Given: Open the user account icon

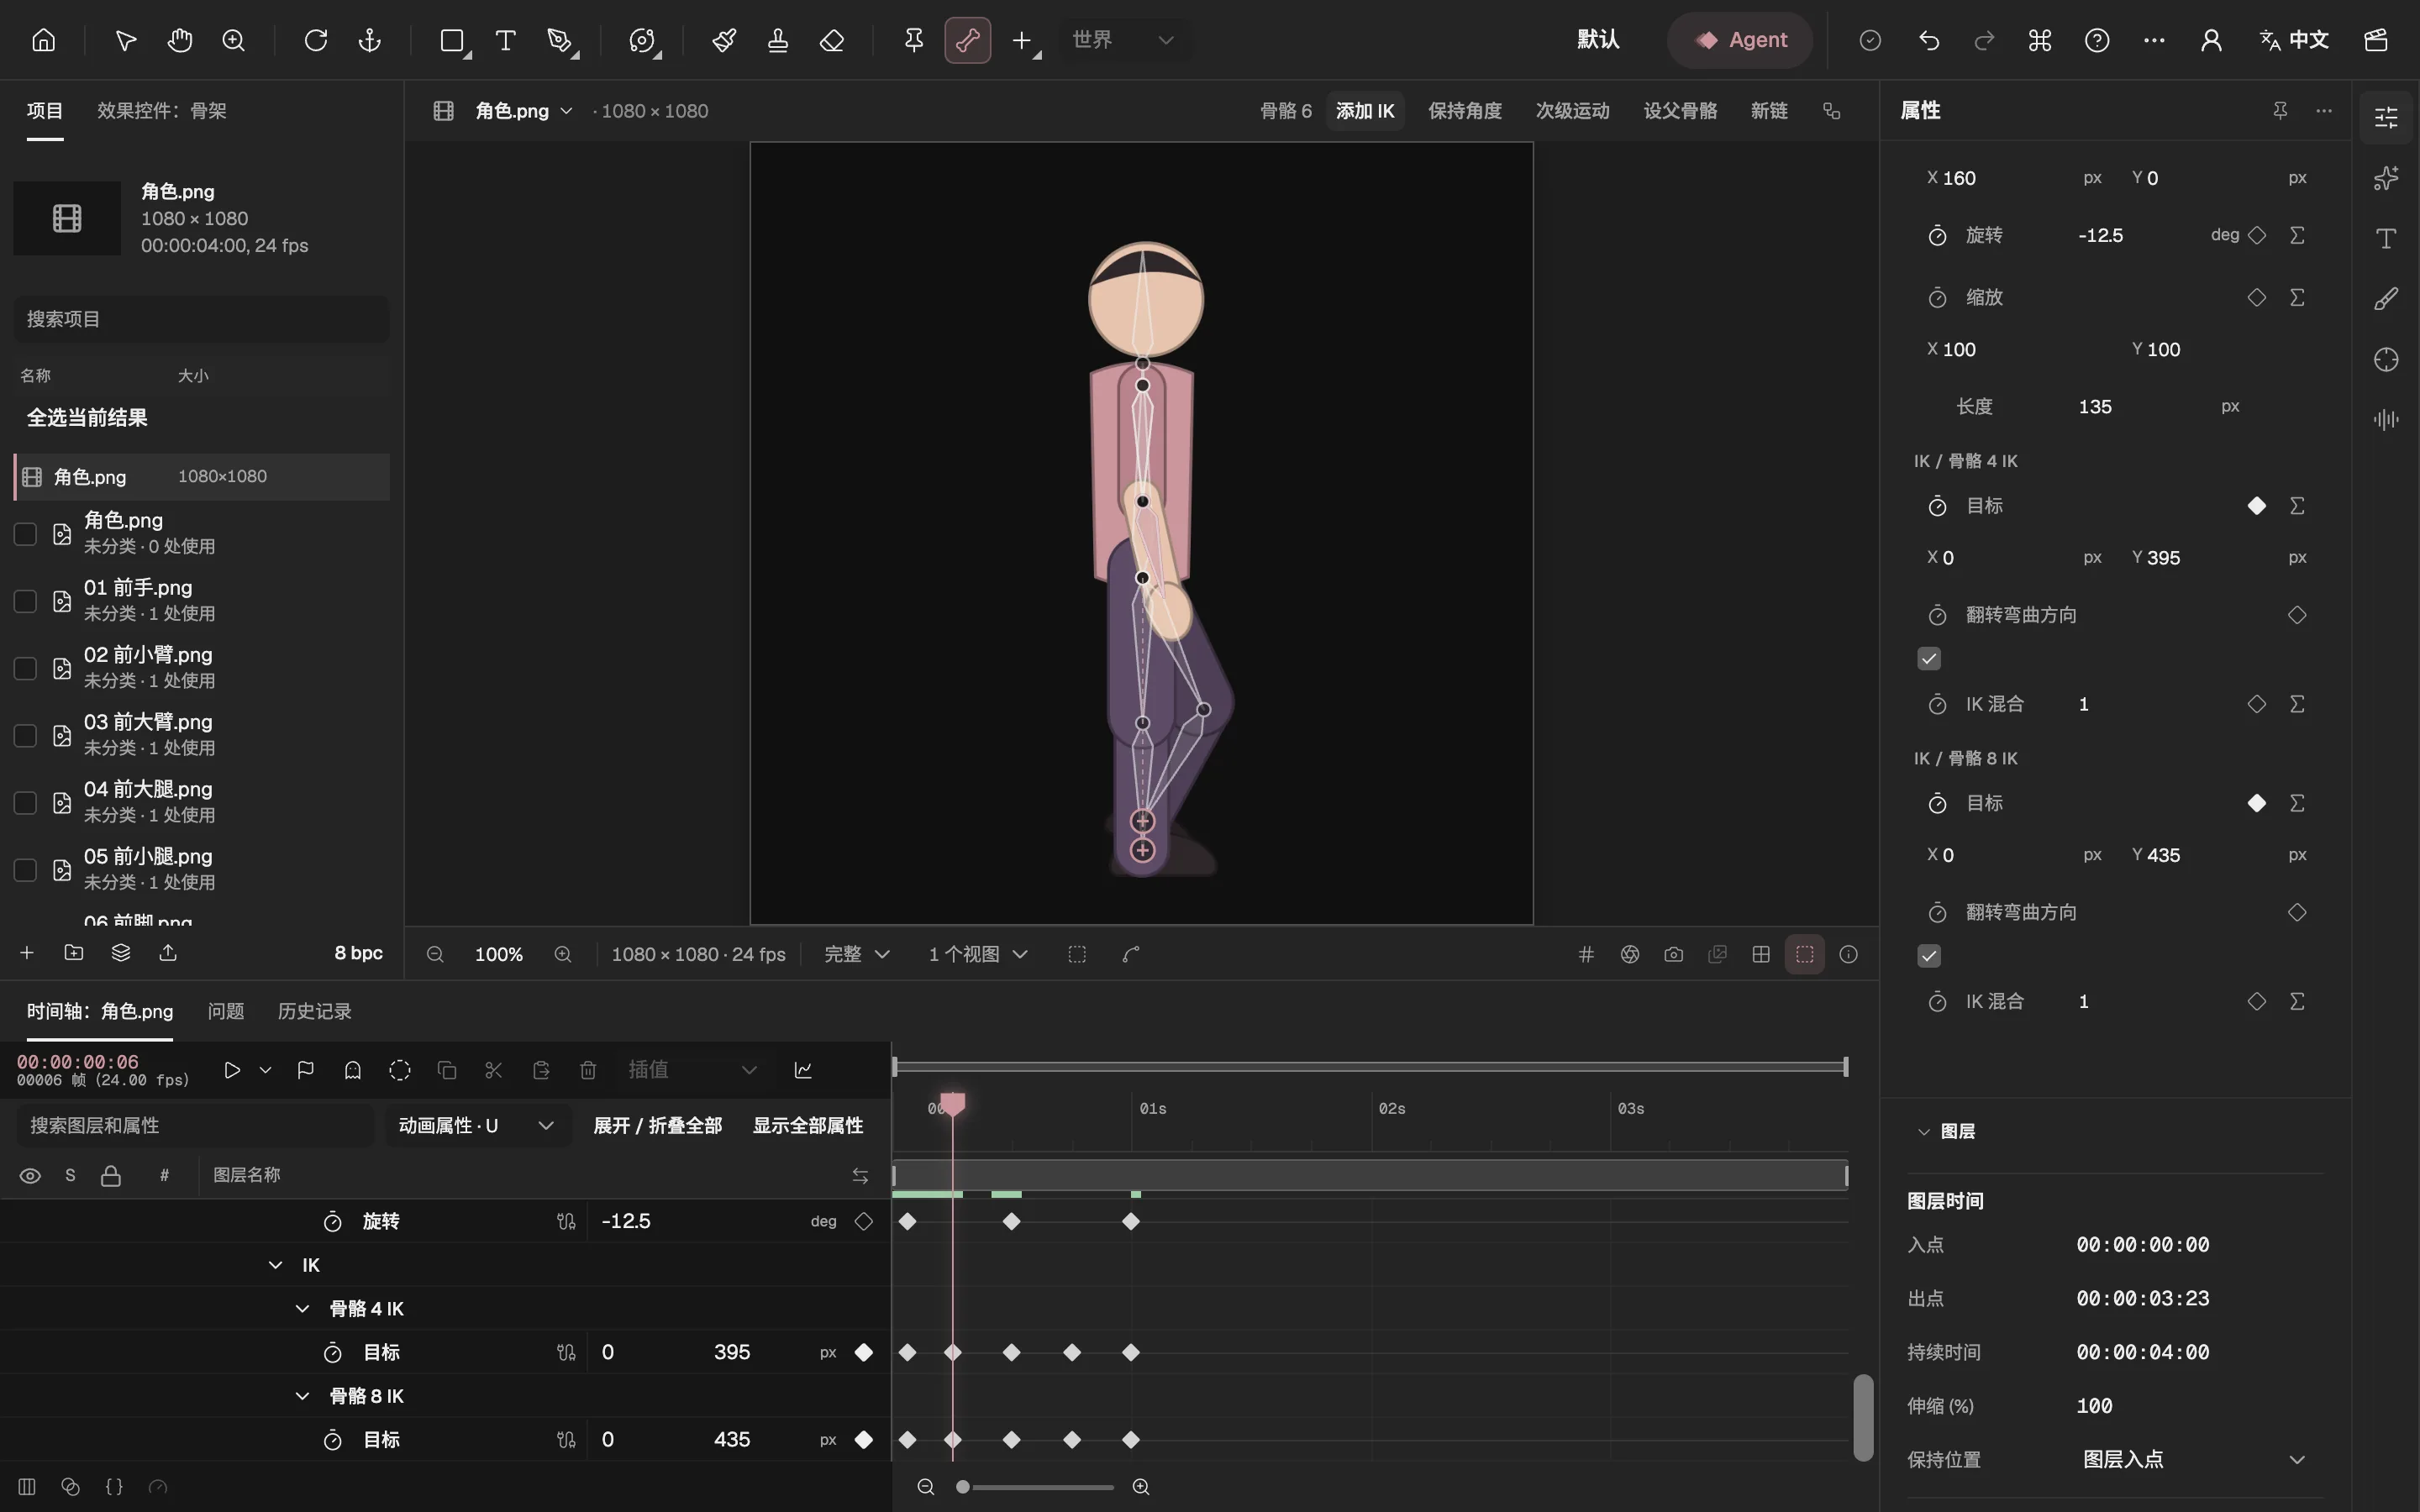Looking at the screenshot, I should click(2211, 40).
